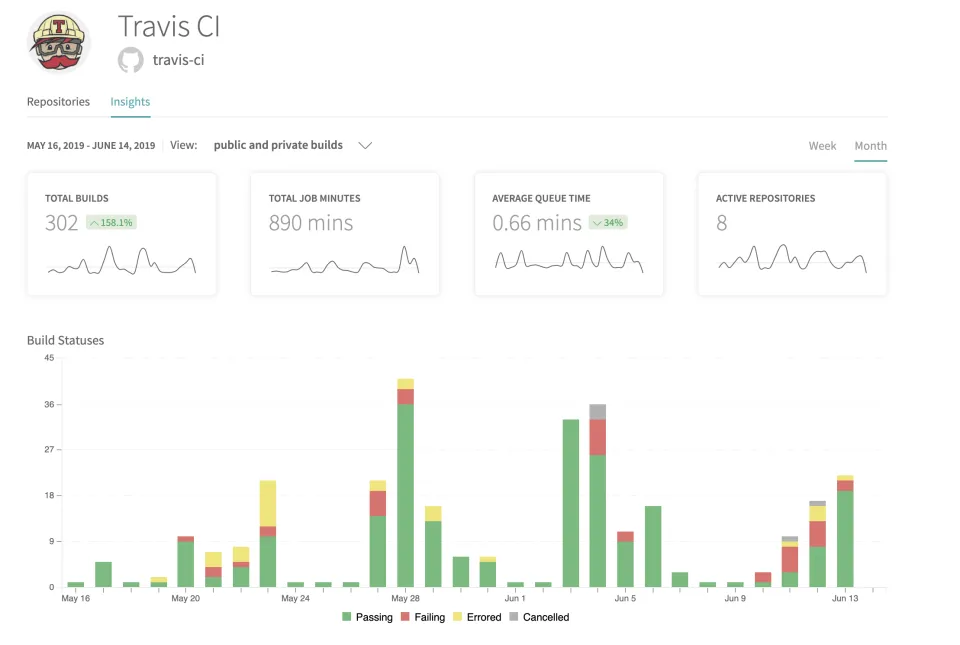Click the Jun 5 axis label
The image size is (960, 645).
pos(625,598)
